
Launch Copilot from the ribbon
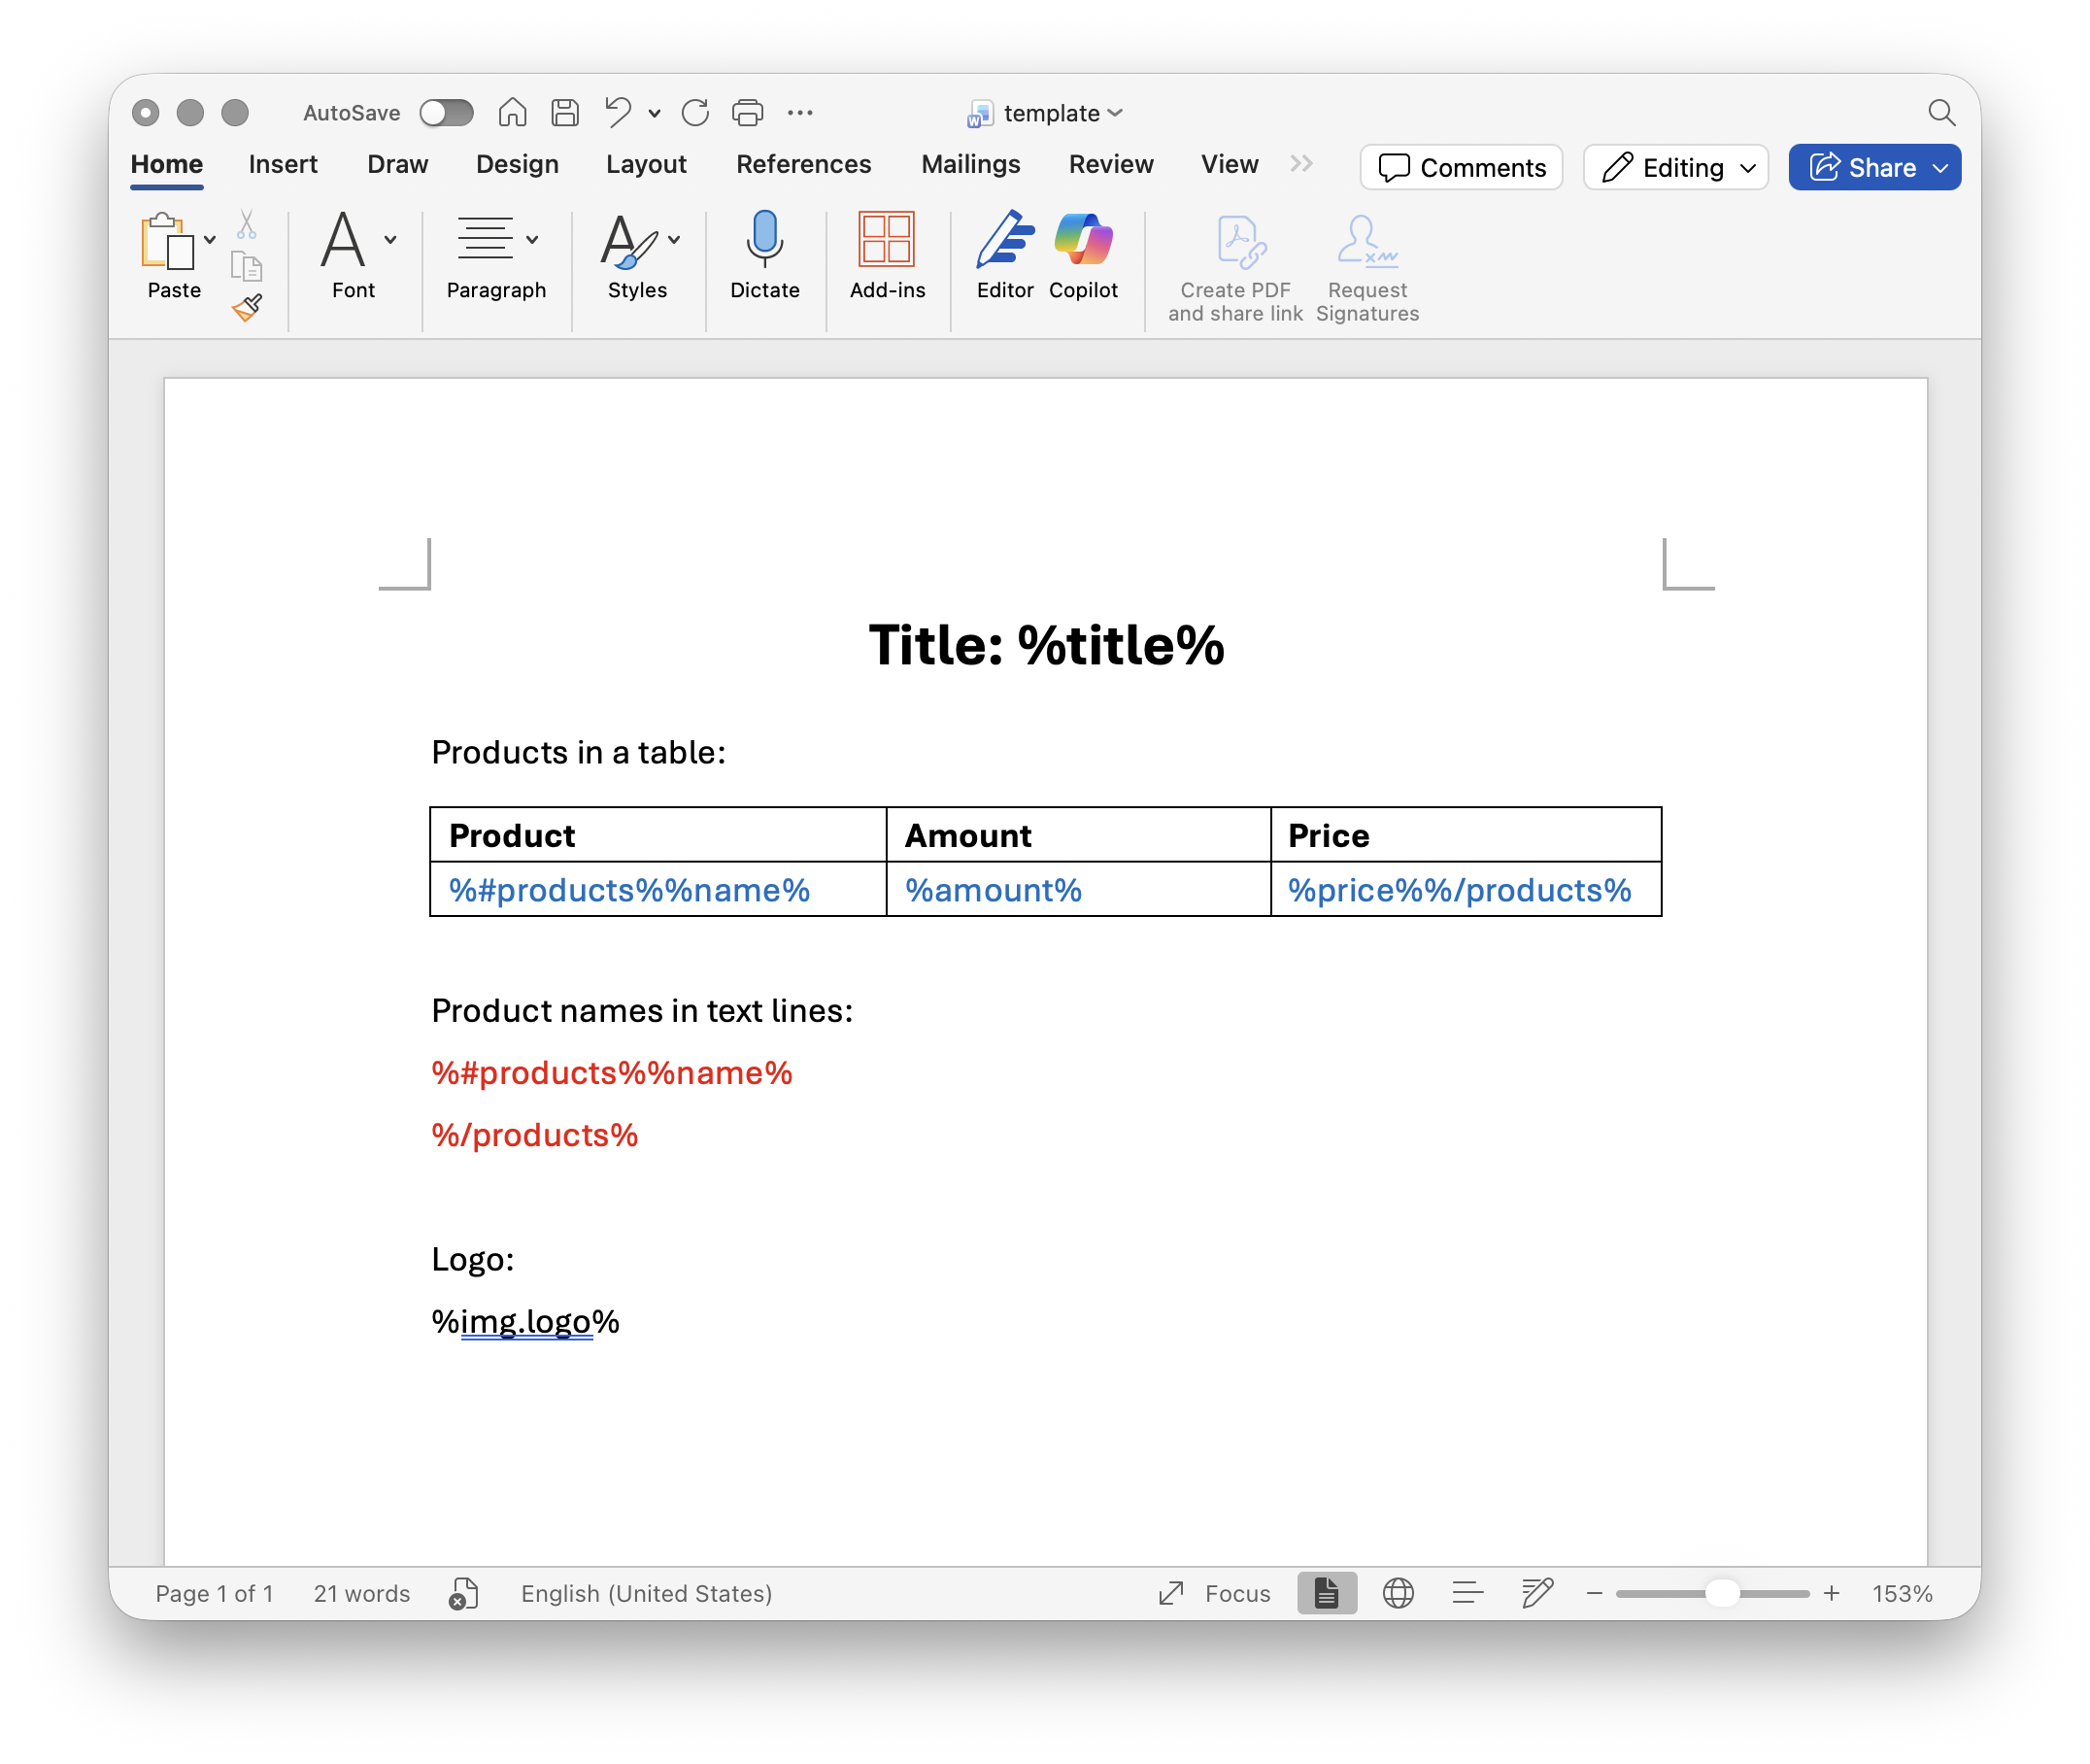pos(1082,240)
